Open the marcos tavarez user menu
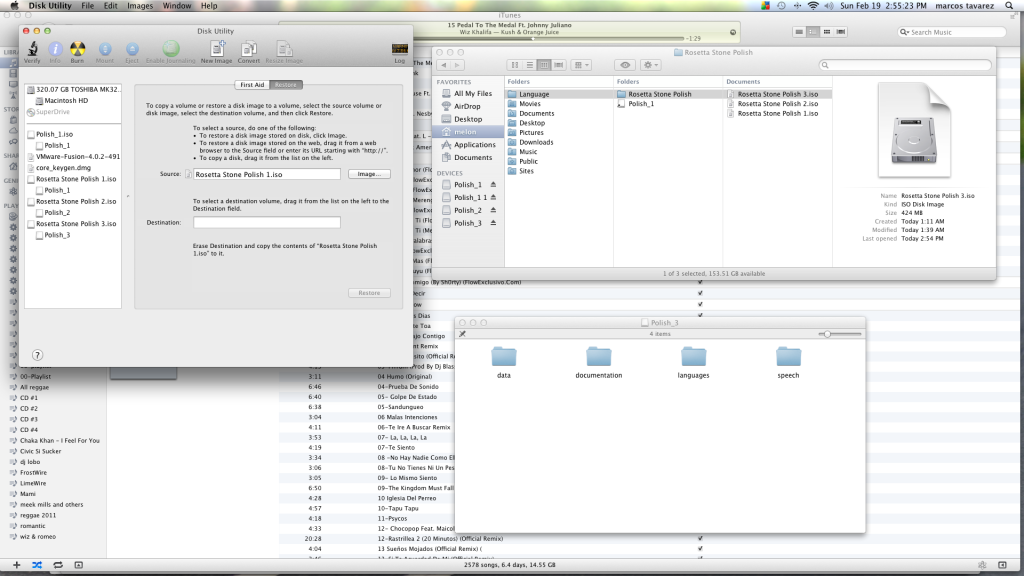The image size is (1024, 576). click(x=965, y=6)
